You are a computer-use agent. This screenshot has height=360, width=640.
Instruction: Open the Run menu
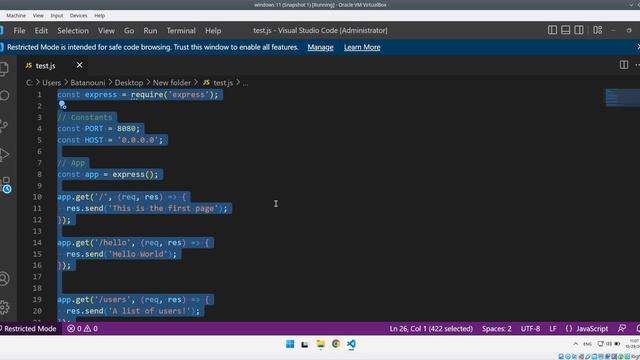point(150,31)
